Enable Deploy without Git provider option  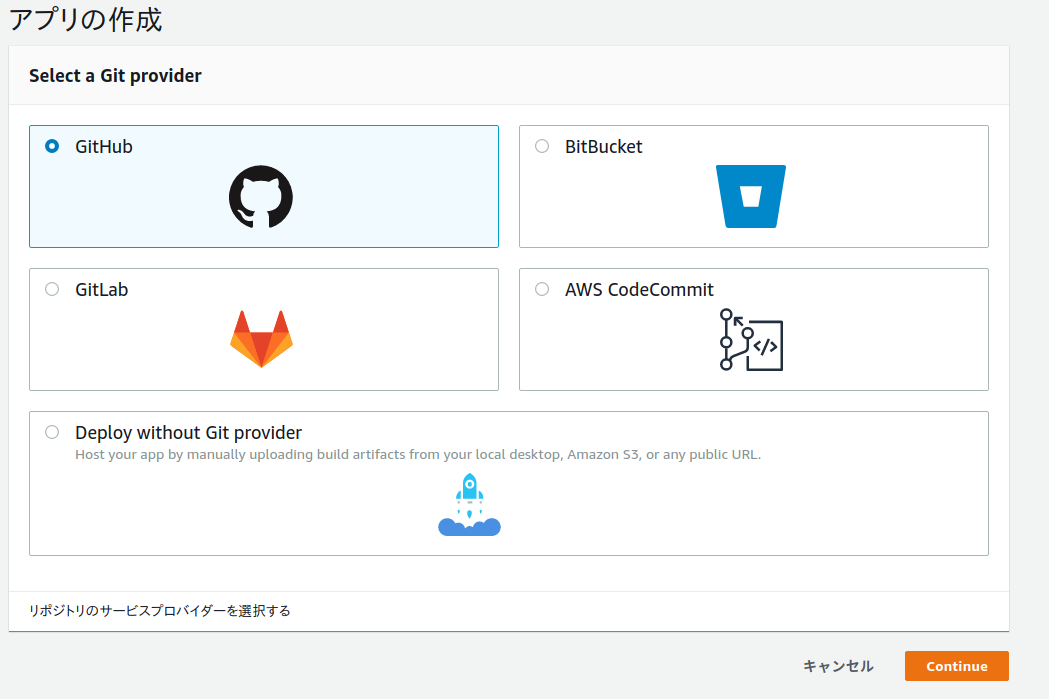[x=51, y=432]
